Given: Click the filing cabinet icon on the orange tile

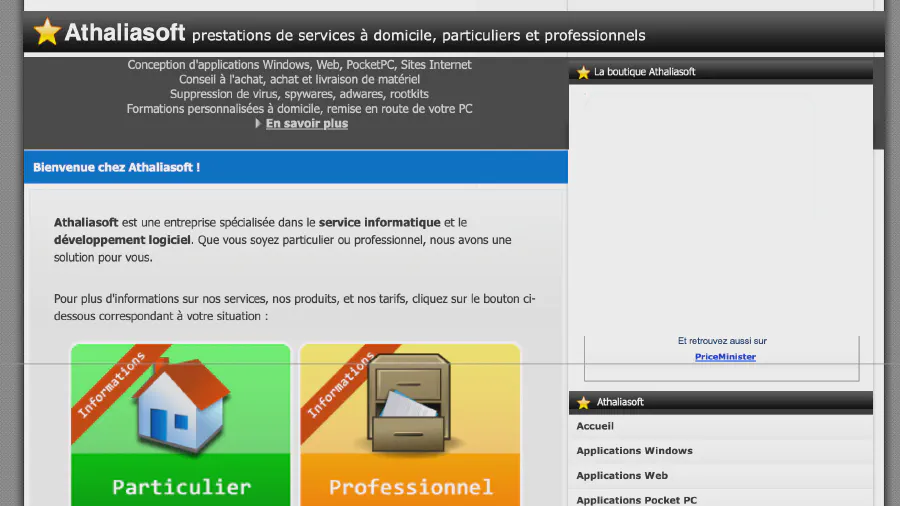Looking at the screenshot, I should pyautogui.click(x=408, y=402).
